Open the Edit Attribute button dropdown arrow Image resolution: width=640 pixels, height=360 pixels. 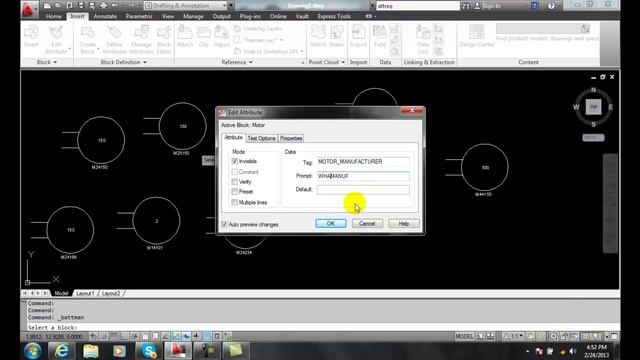click(x=69, y=49)
